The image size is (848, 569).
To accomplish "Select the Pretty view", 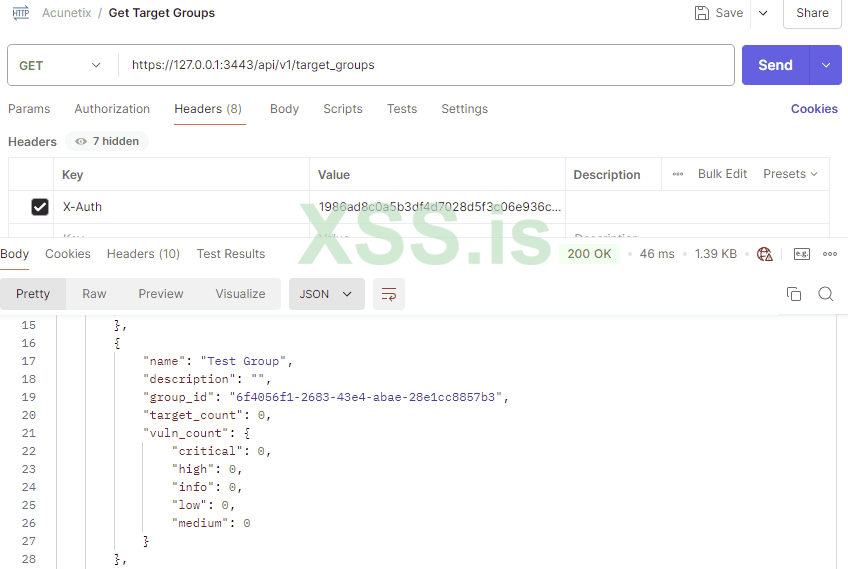I will (33, 294).
